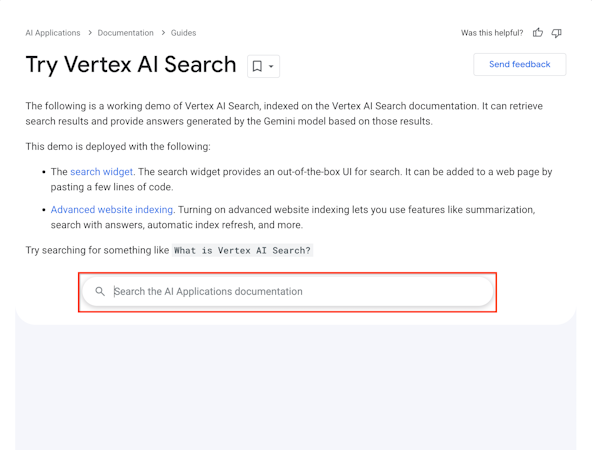Viewport: 592px width, 450px height.
Task: Click the thumbs up helpful icon
Action: (538, 33)
